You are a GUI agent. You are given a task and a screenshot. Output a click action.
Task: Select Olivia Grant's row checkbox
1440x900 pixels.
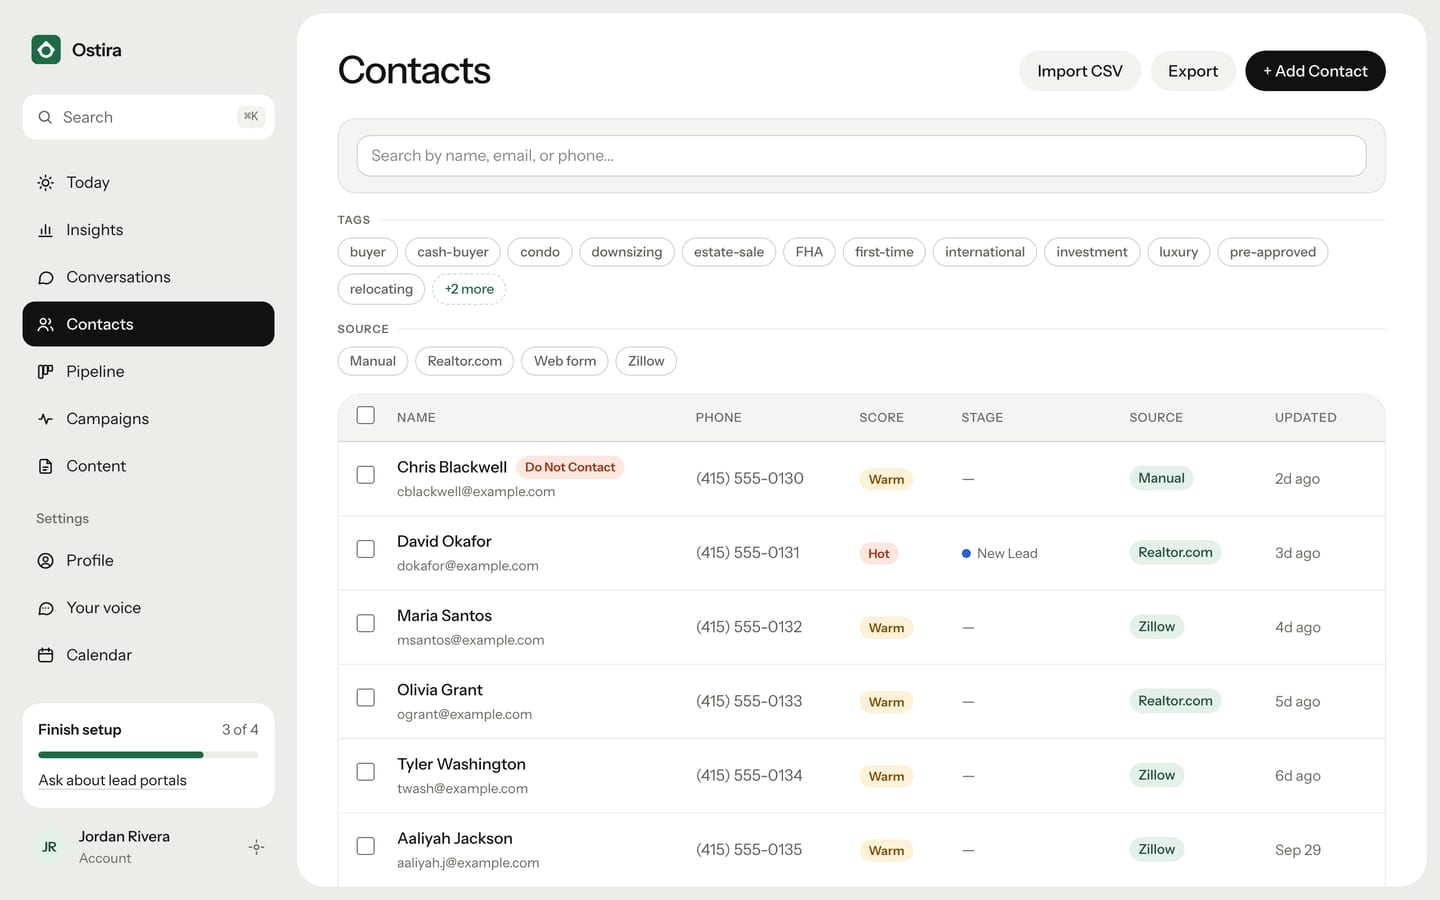pos(366,697)
